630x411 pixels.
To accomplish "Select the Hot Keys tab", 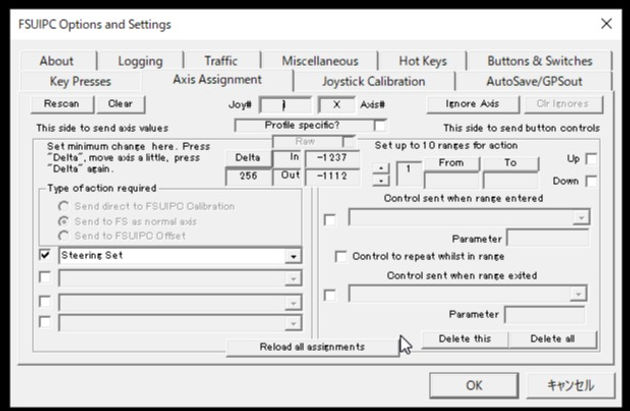I will 423,61.
